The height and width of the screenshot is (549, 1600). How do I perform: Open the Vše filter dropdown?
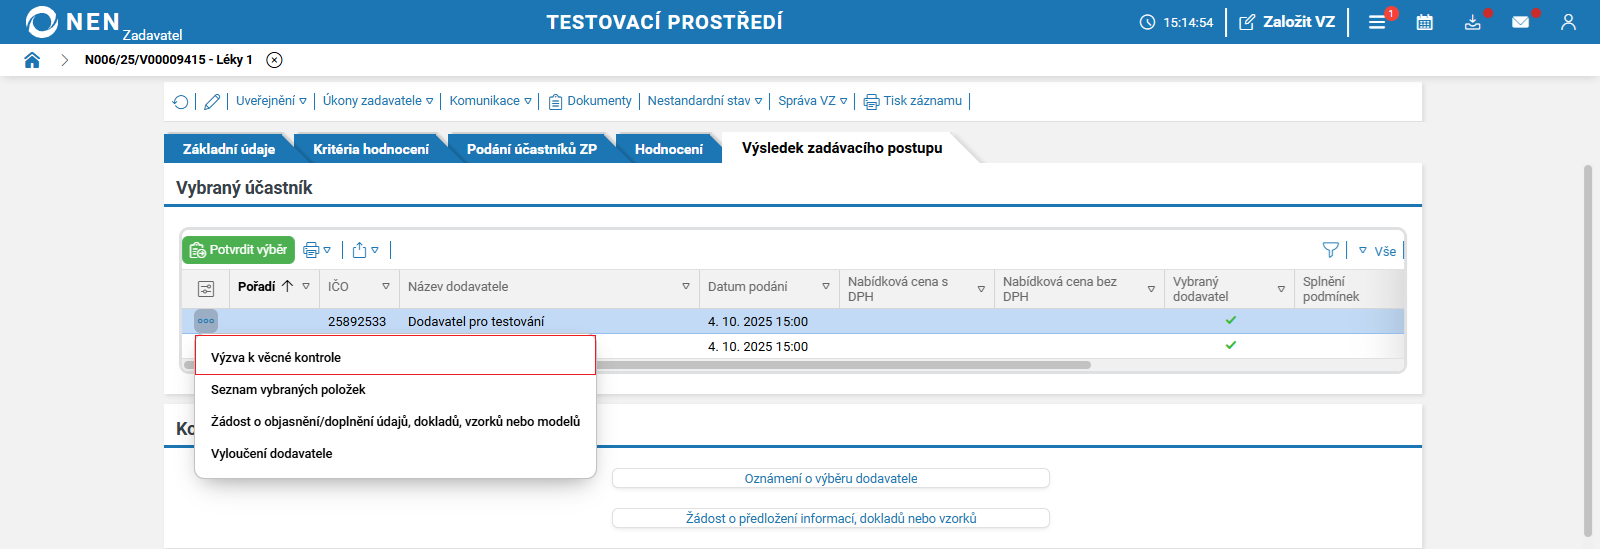1377,251
